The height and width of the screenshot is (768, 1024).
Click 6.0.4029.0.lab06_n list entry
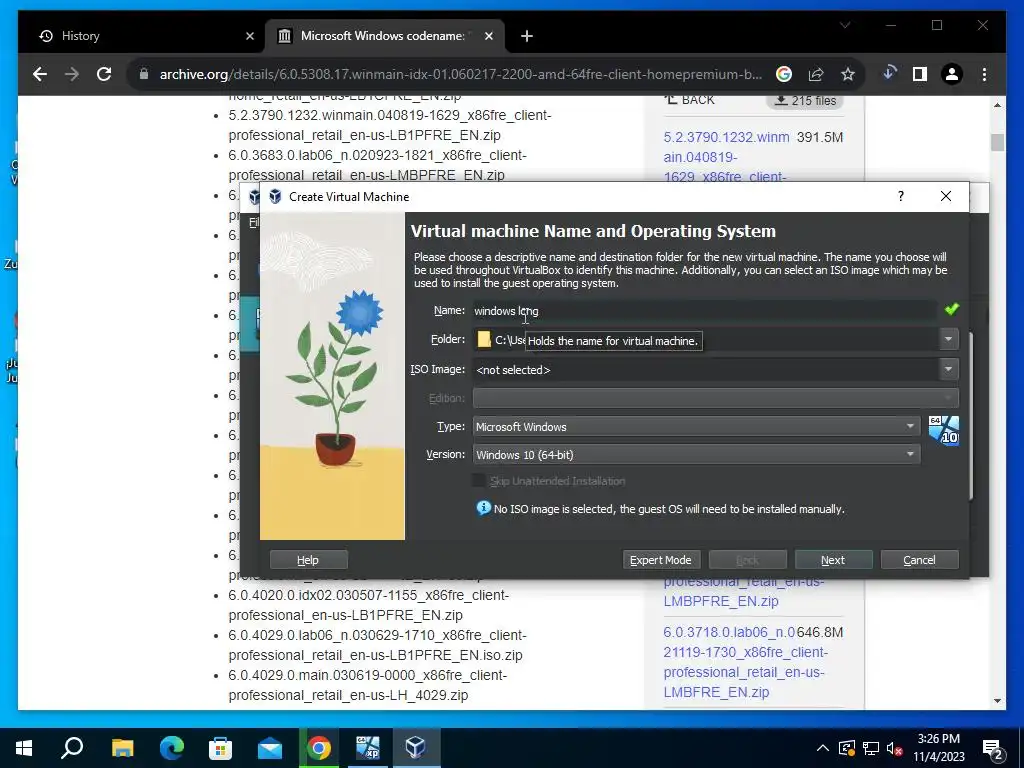(377, 645)
